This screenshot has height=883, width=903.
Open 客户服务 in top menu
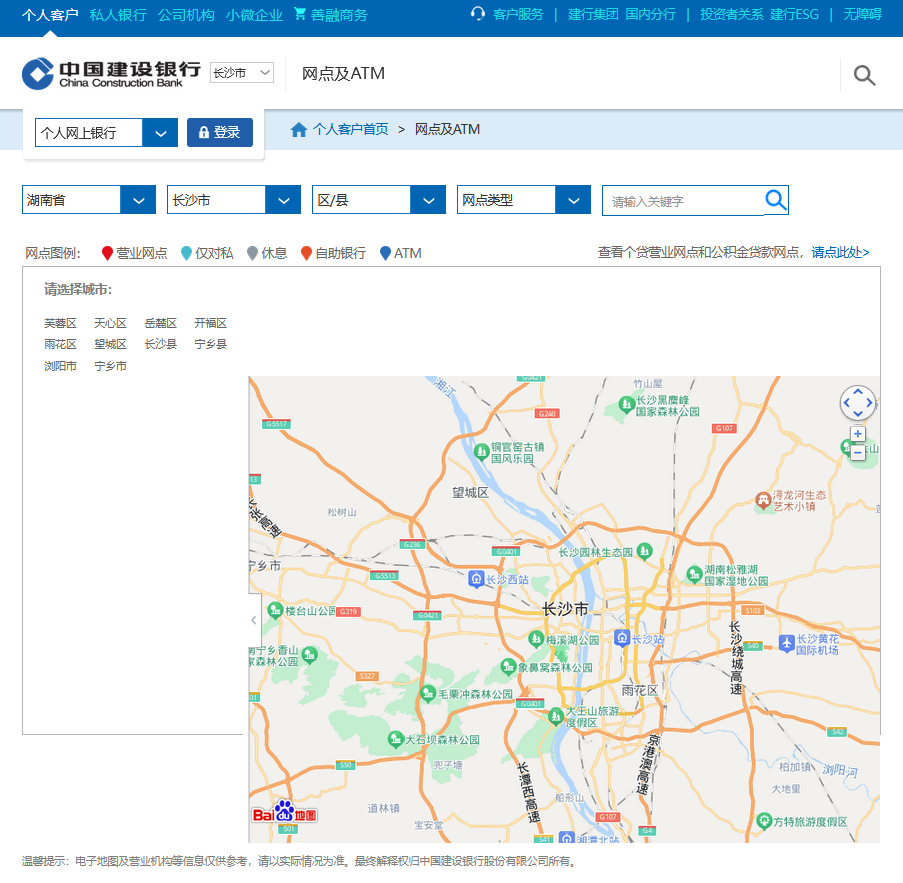click(x=518, y=14)
